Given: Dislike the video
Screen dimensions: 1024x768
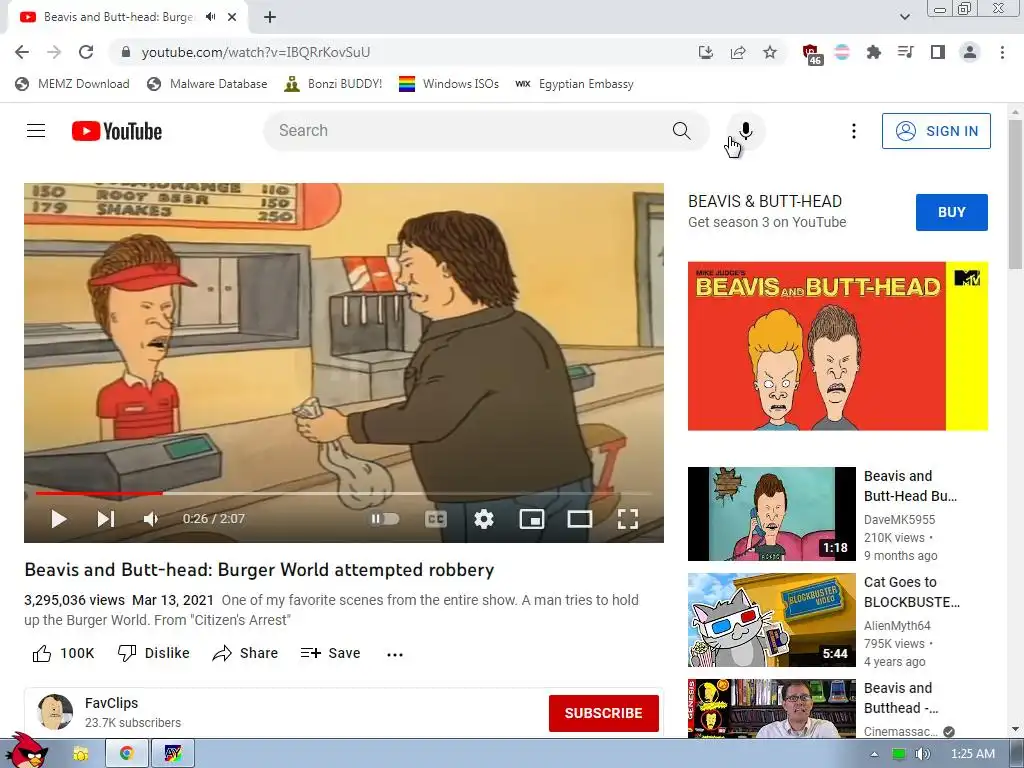Looking at the screenshot, I should [153, 653].
